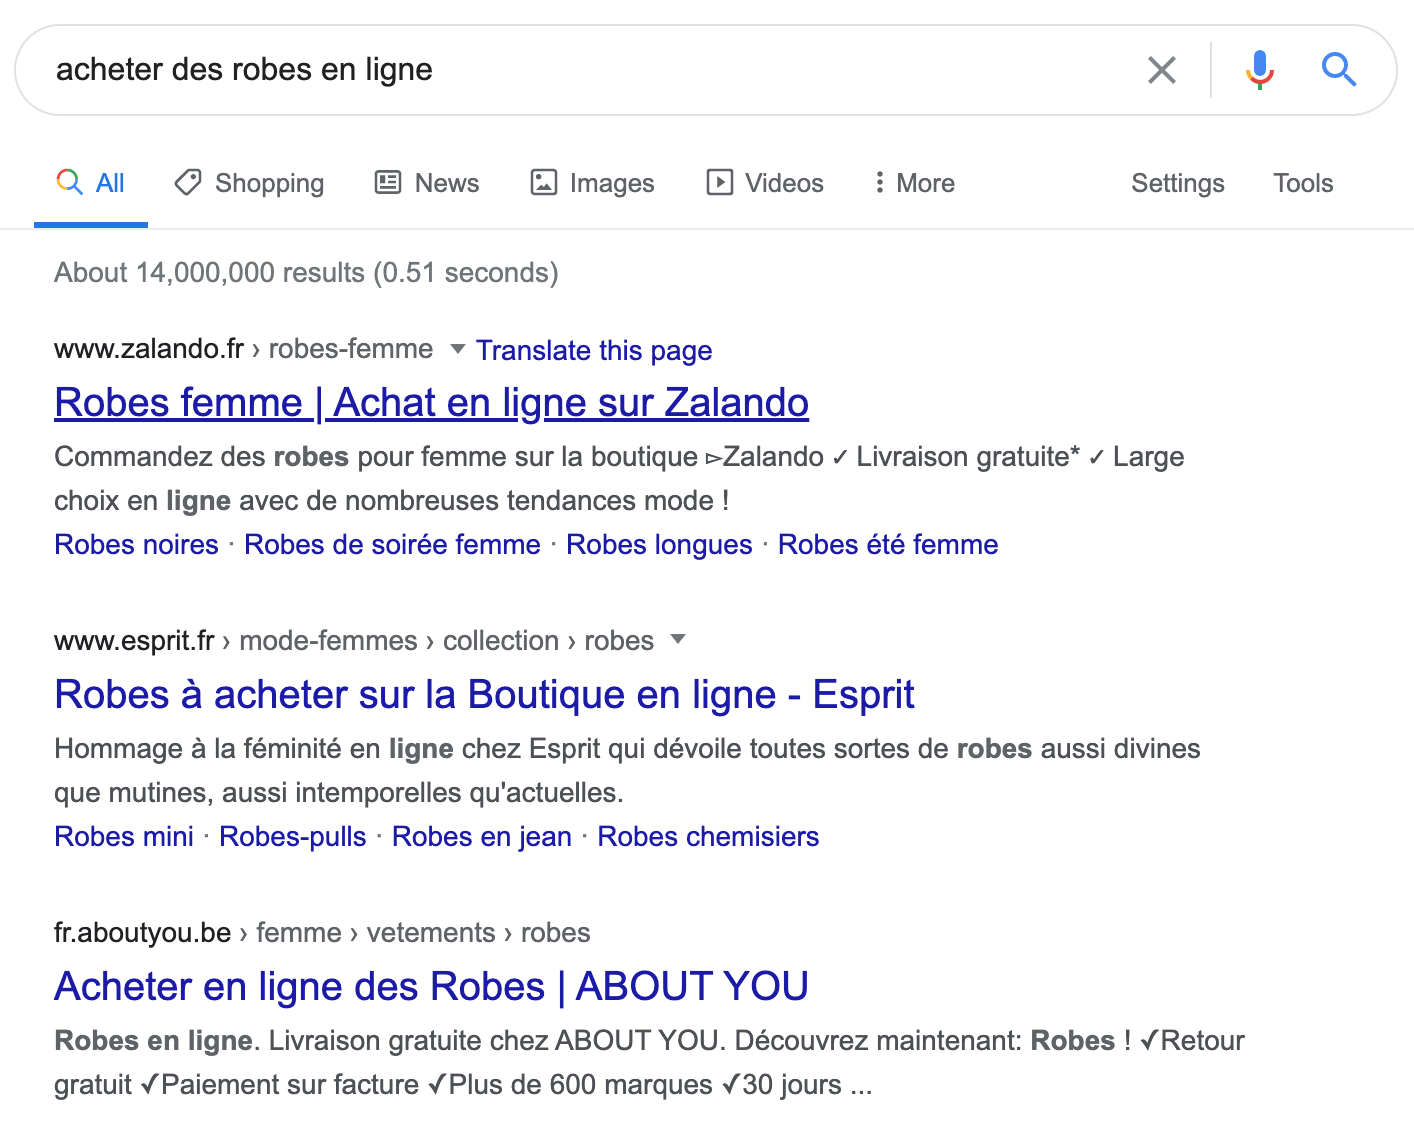Expand dropdown arrow next to esprit.fr URL
This screenshot has height=1140, width=1414.
[x=678, y=640]
